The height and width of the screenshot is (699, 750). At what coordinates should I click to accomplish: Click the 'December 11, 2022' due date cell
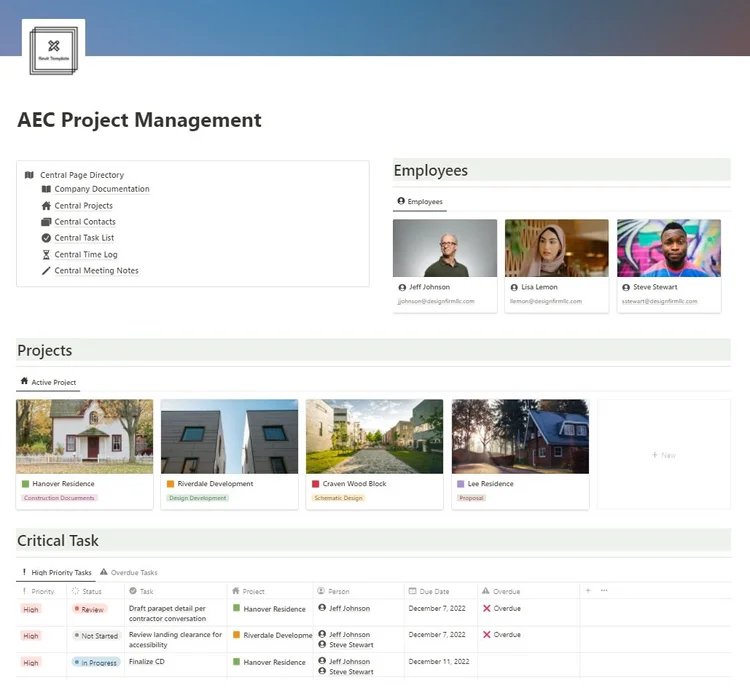click(x=439, y=662)
